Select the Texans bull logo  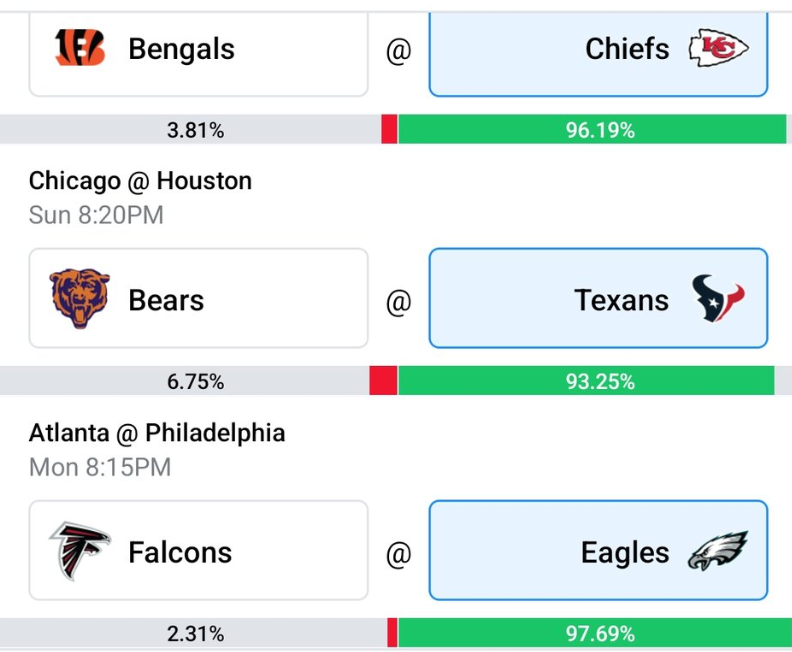pos(718,299)
